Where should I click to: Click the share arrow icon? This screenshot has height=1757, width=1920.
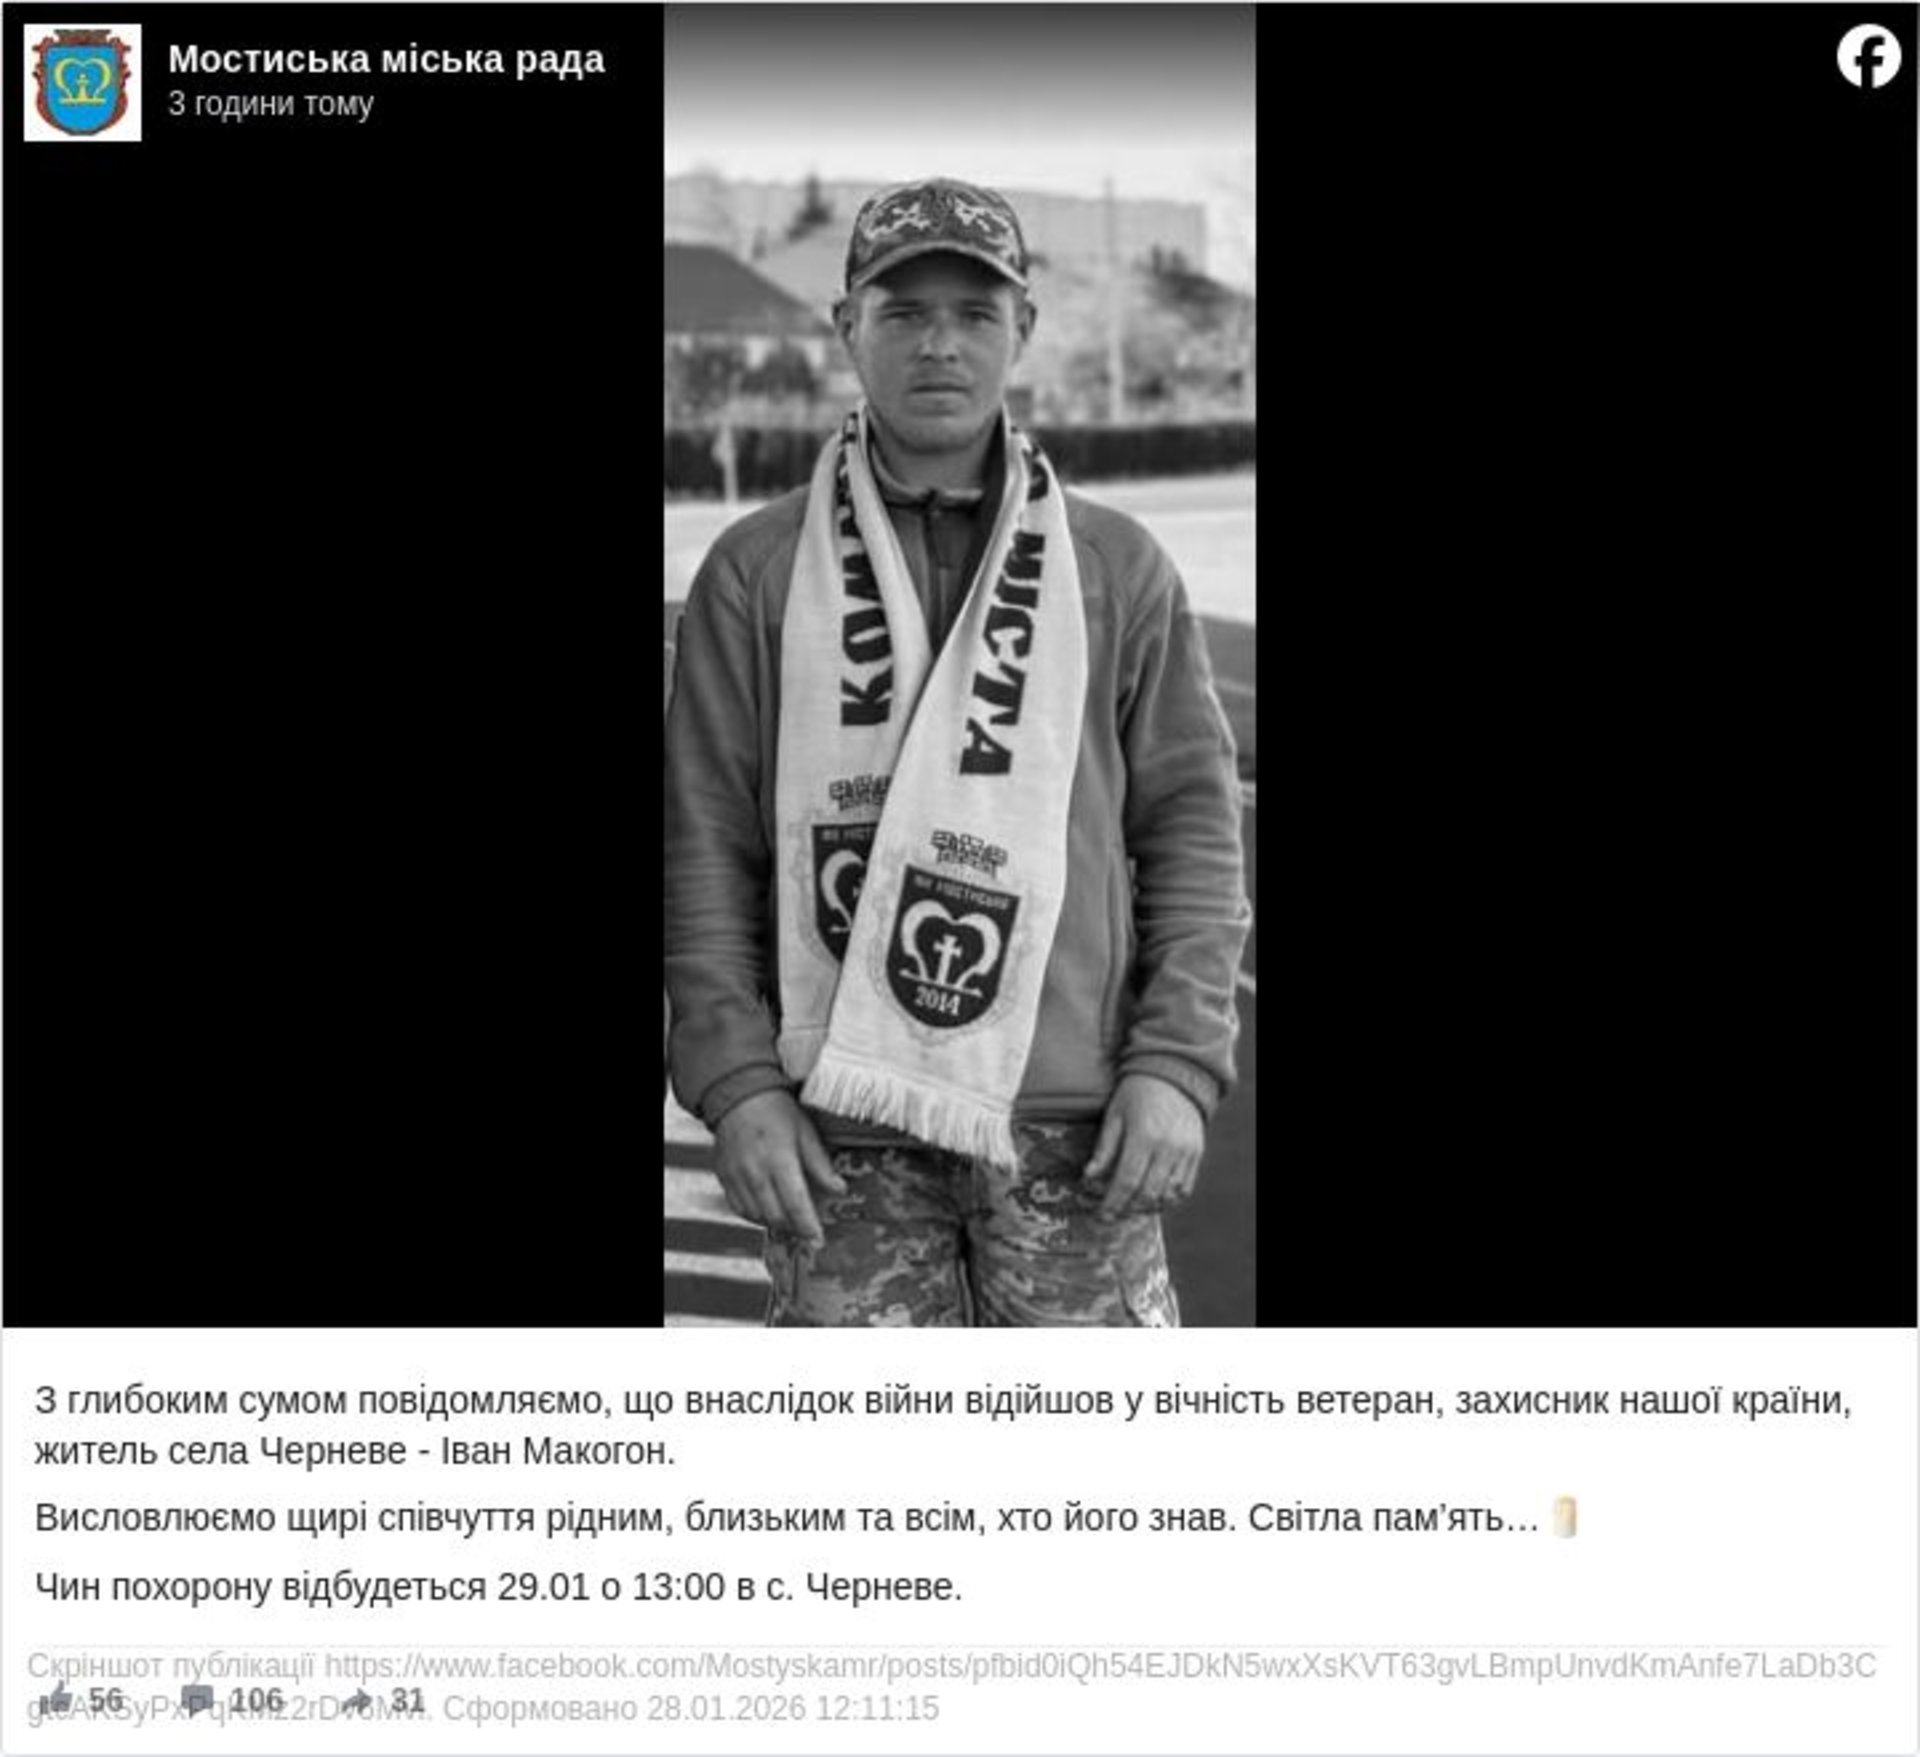pos(357,1699)
